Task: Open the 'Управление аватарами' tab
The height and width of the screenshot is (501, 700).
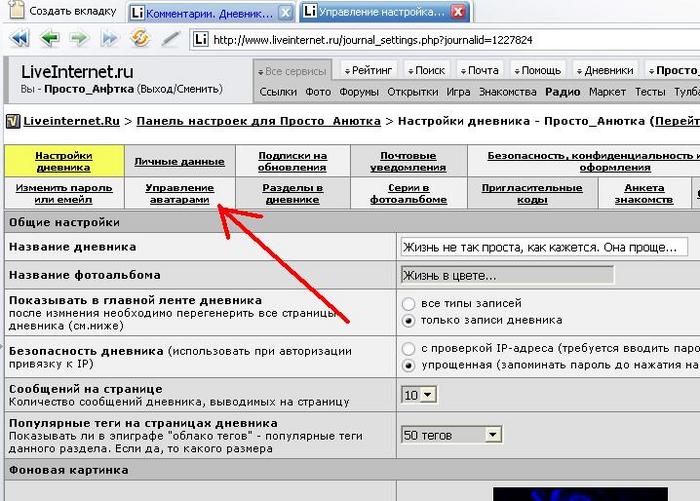Action: [x=179, y=193]
